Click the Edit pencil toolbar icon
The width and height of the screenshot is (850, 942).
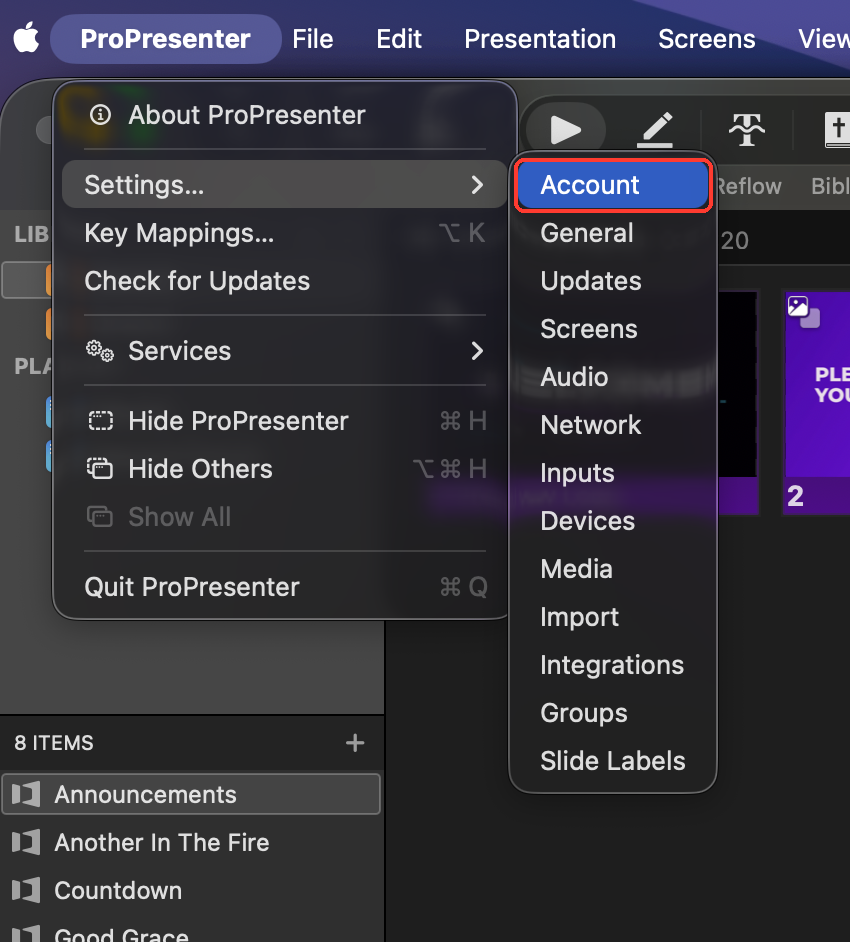pos(655,129)
